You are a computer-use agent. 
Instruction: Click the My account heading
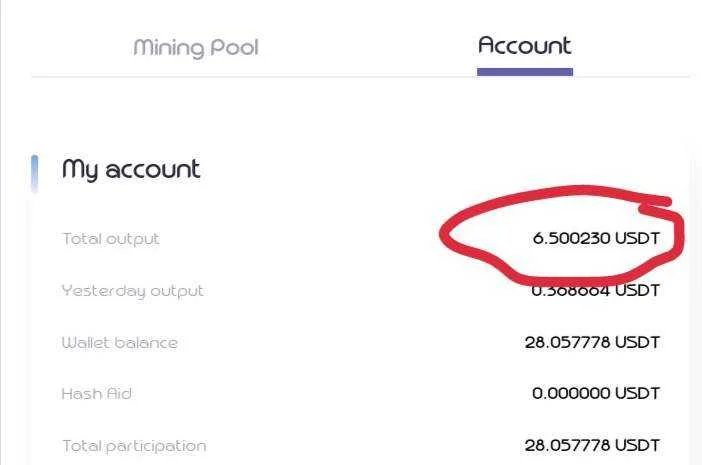coord(131,169)
